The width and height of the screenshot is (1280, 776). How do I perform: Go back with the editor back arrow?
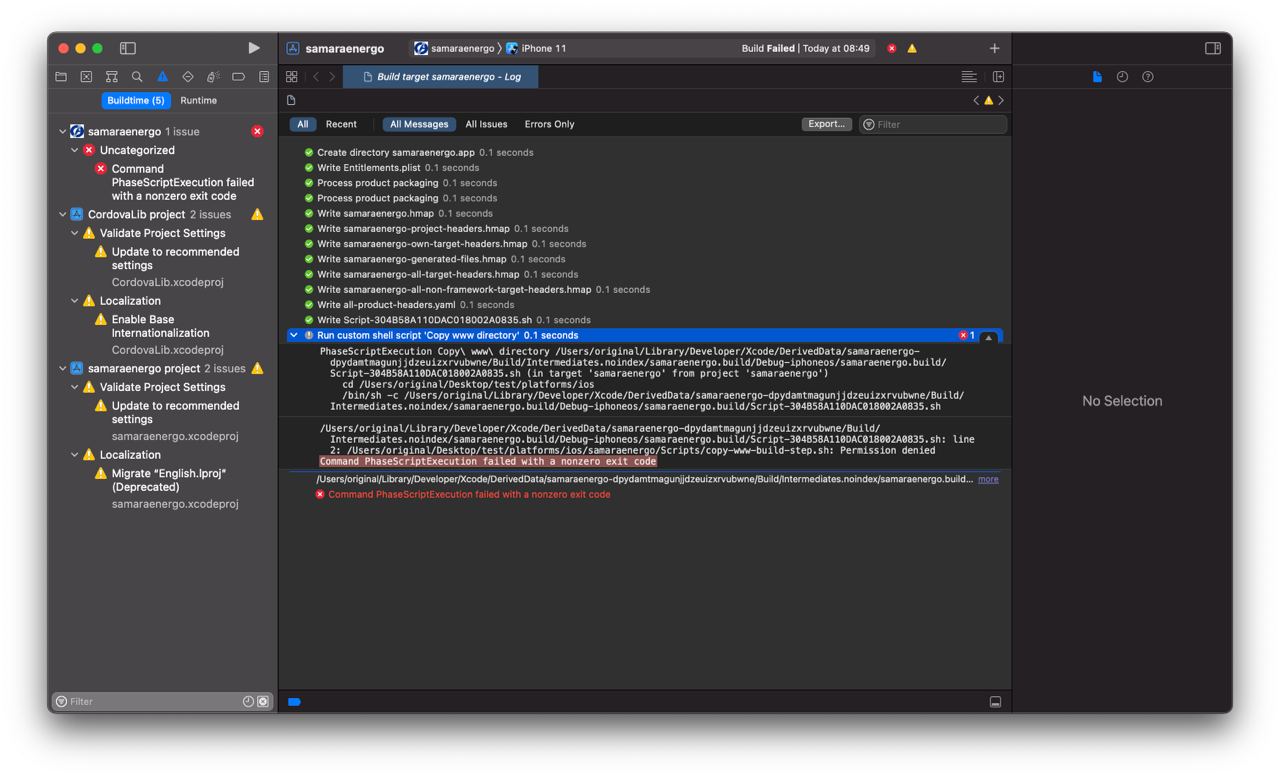316,77
